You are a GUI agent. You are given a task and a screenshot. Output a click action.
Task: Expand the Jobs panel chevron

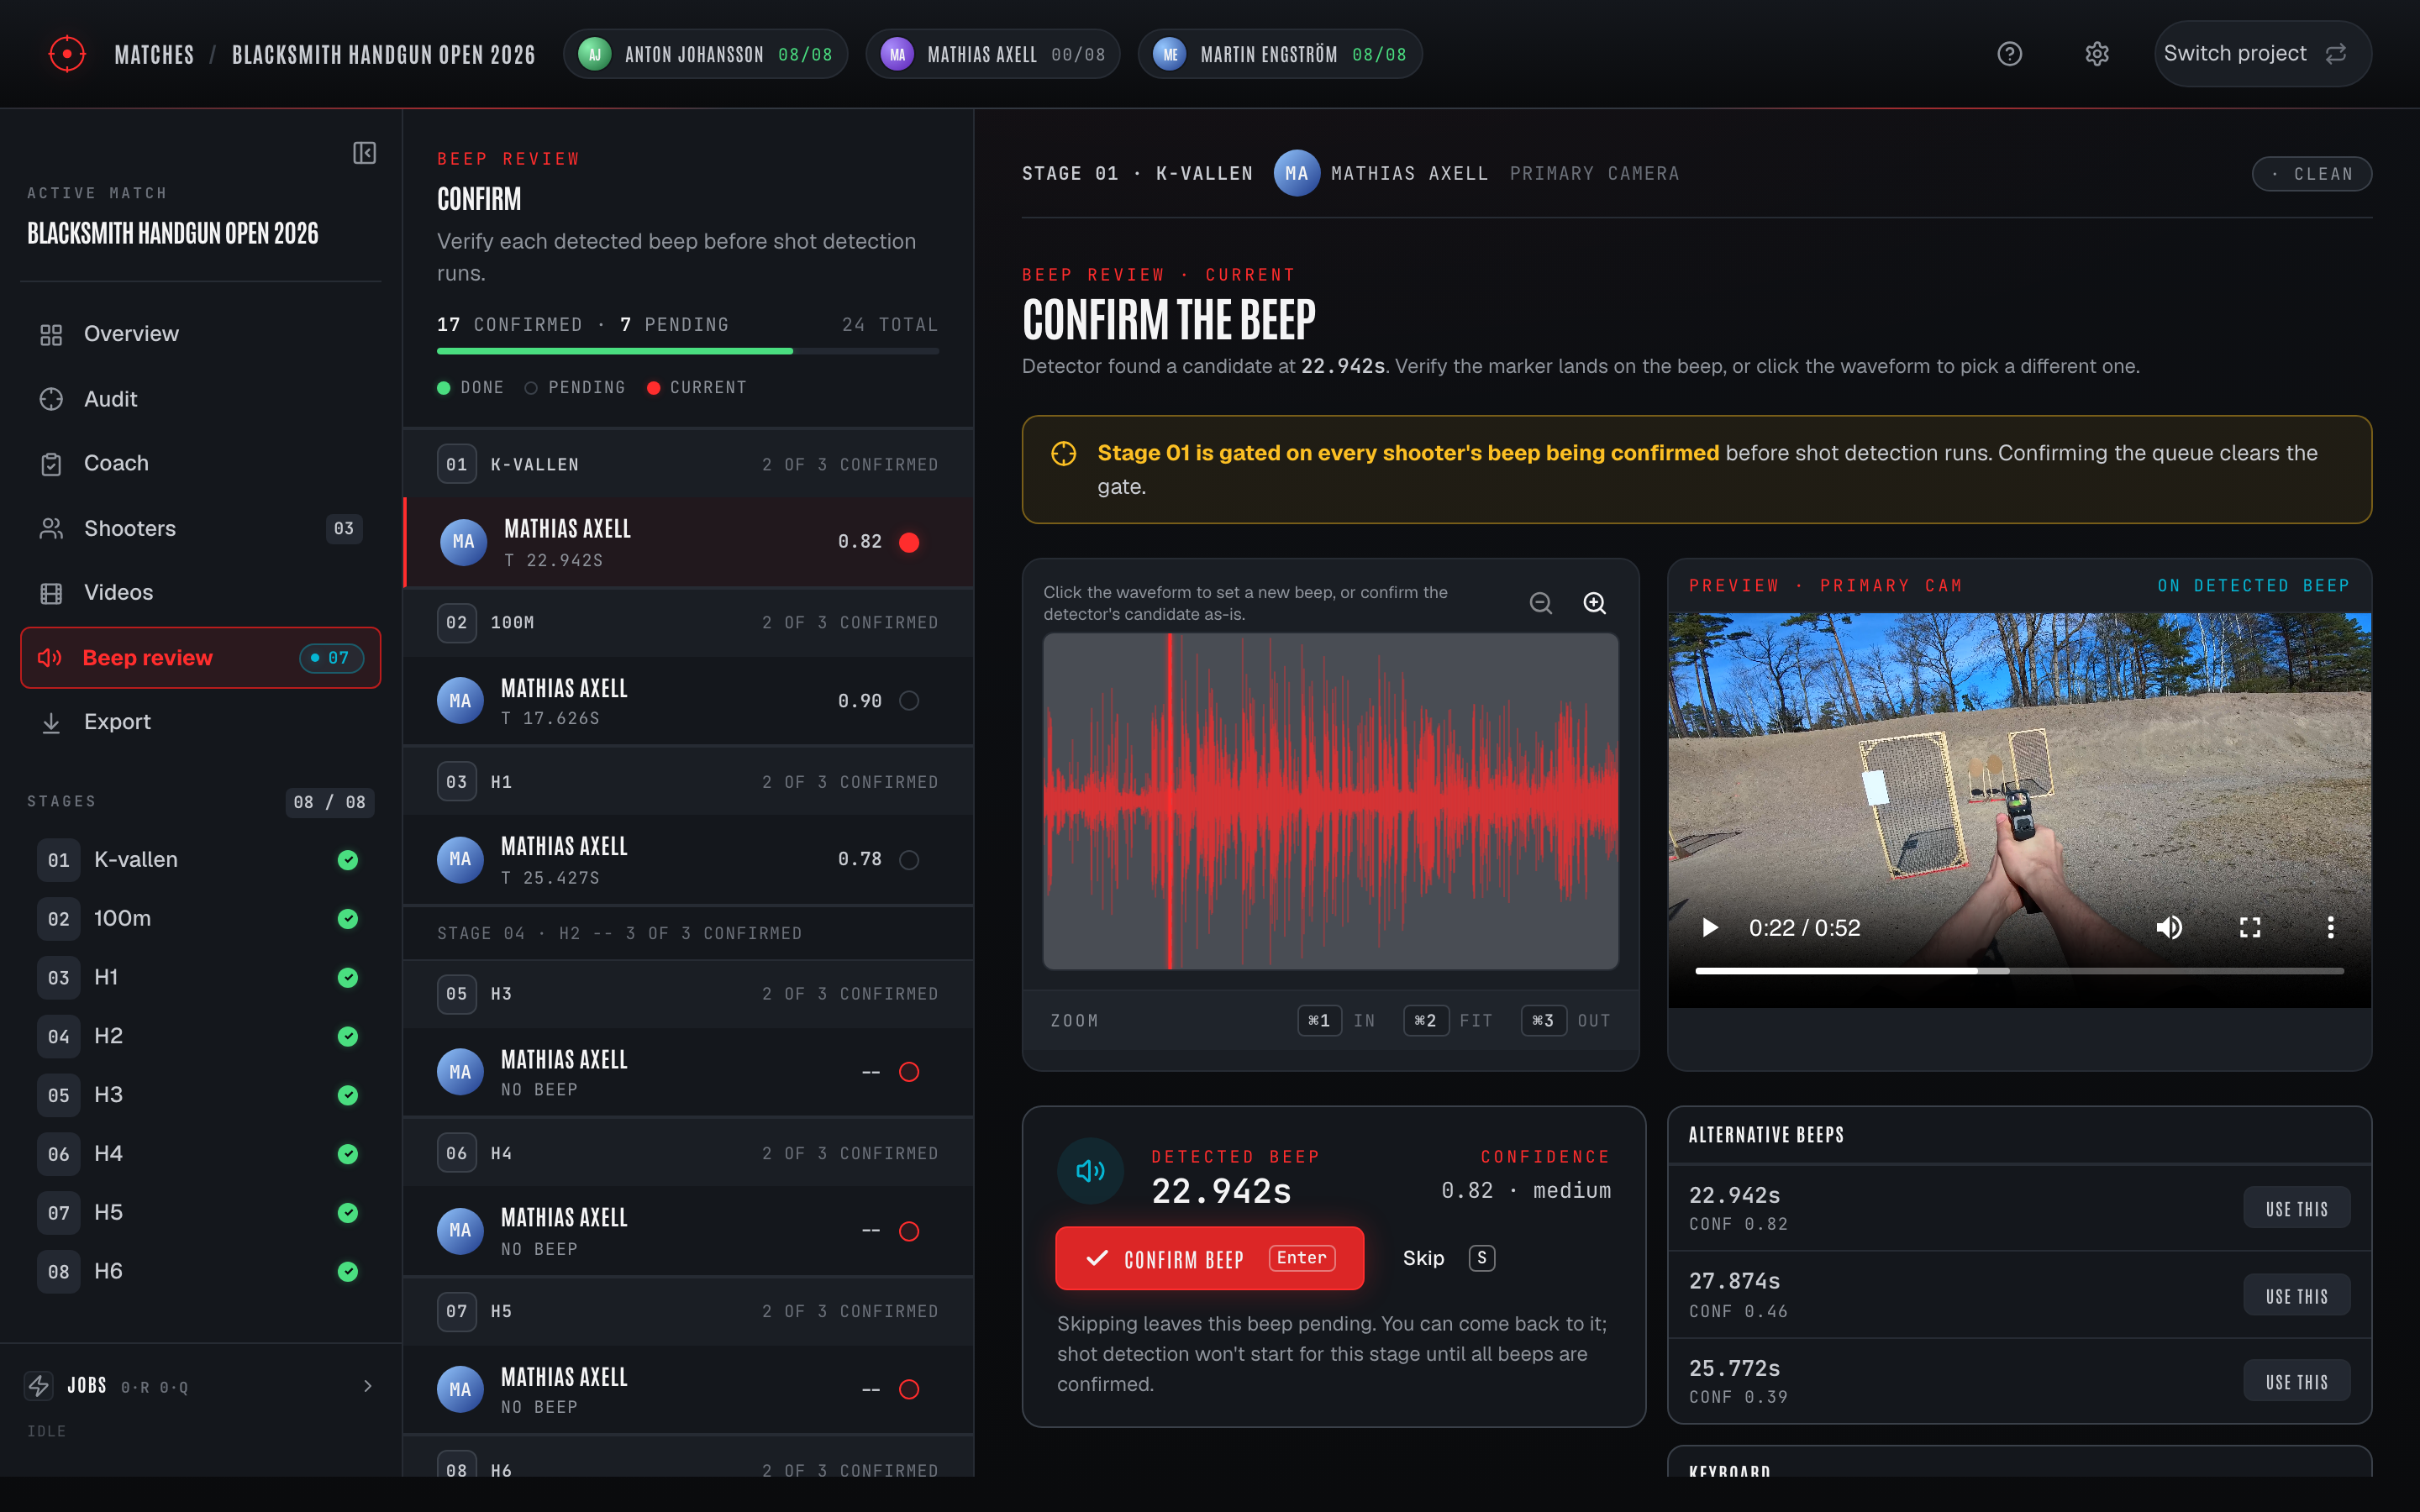click(x=367, y=1386)
